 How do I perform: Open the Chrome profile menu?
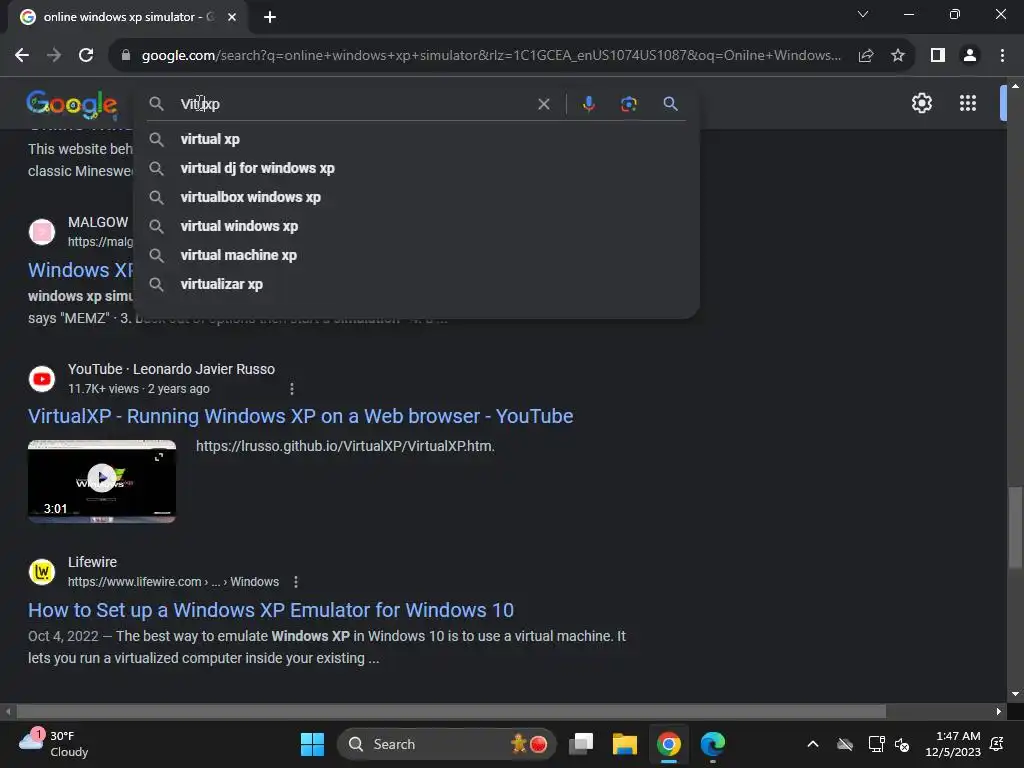(x=970, y=56)
